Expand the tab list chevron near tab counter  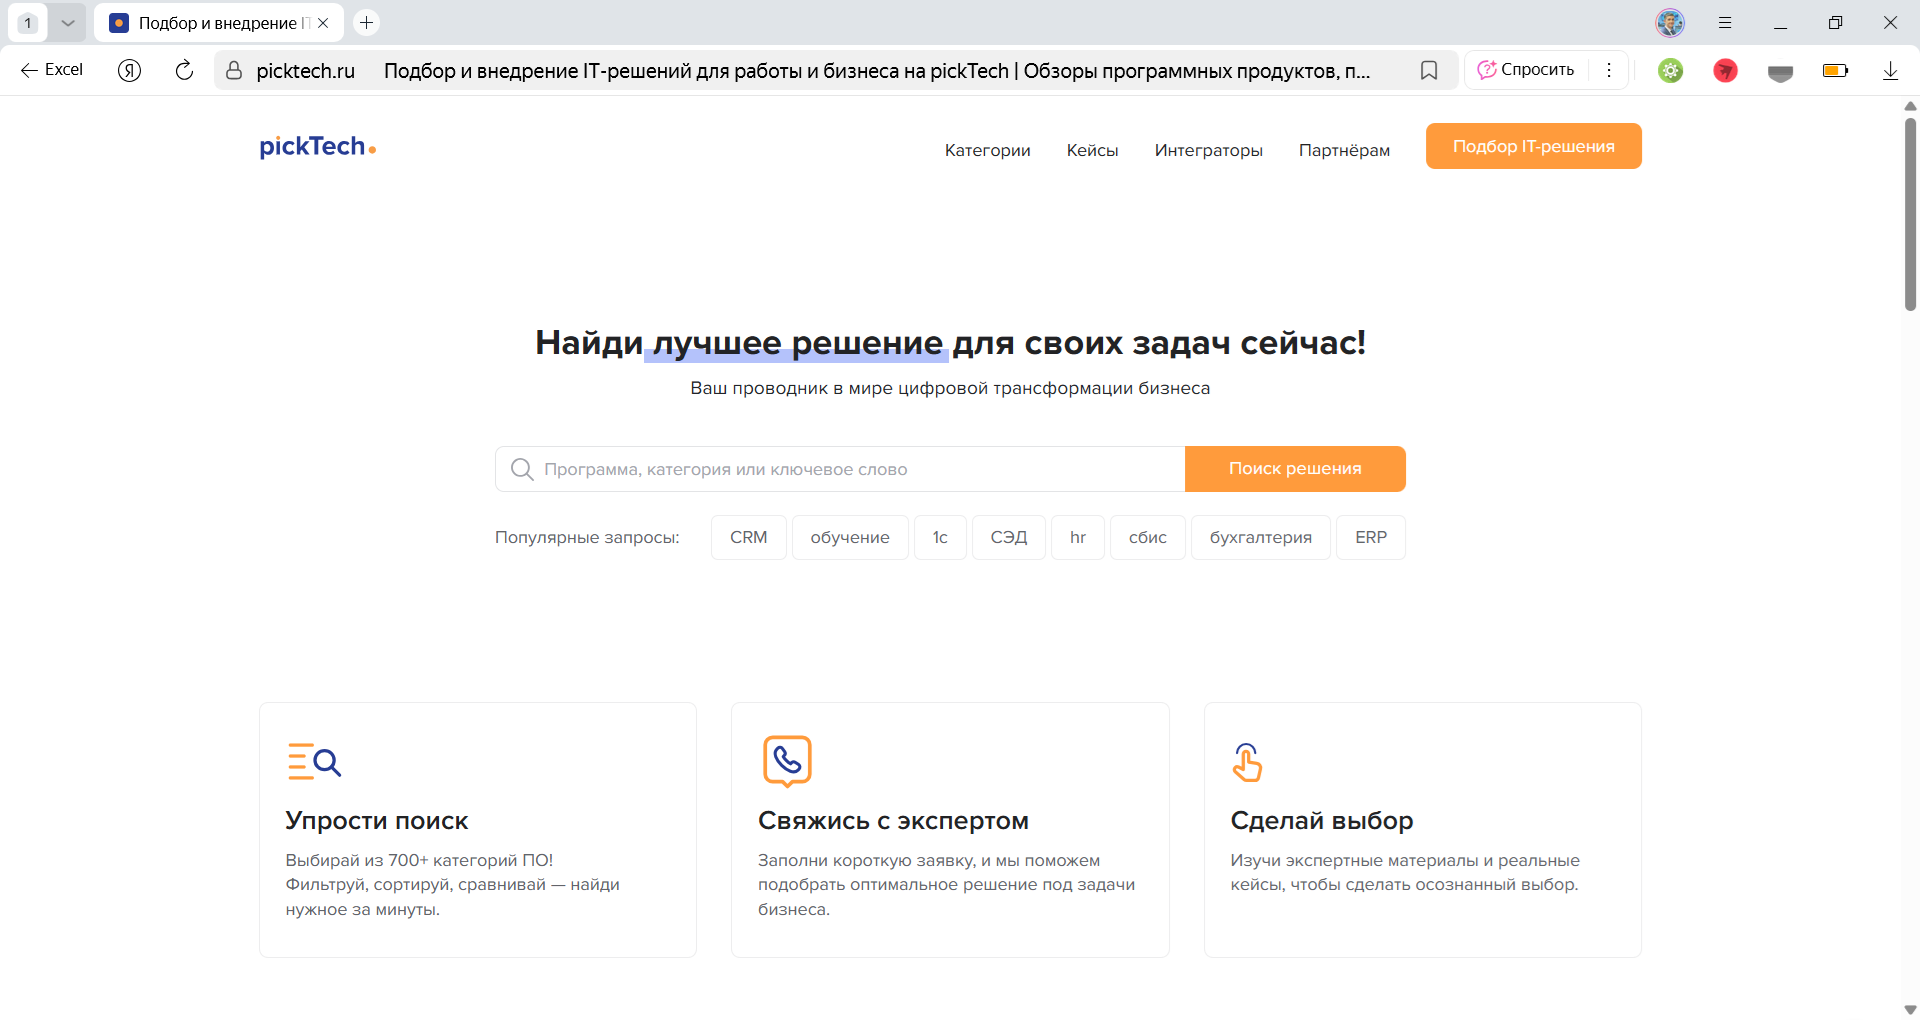[68, 22]
